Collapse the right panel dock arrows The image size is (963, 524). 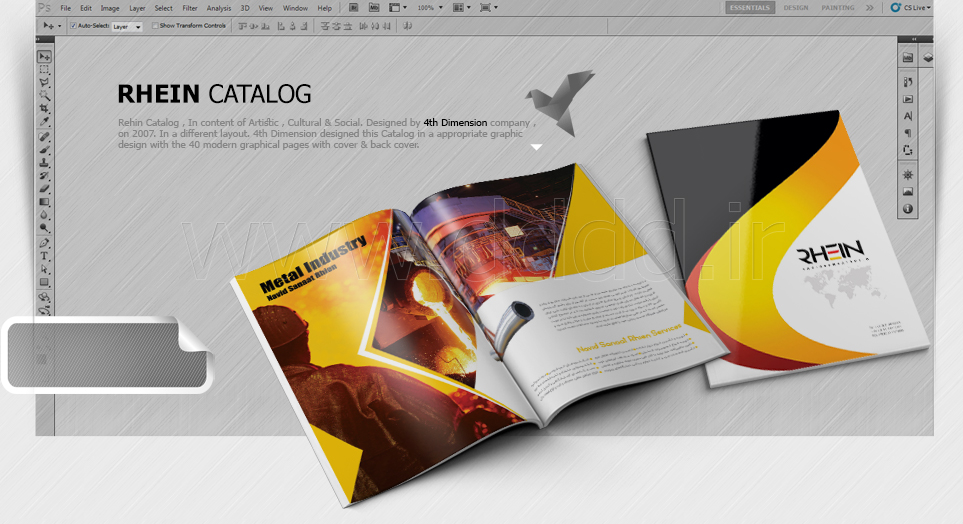point(914,39)
